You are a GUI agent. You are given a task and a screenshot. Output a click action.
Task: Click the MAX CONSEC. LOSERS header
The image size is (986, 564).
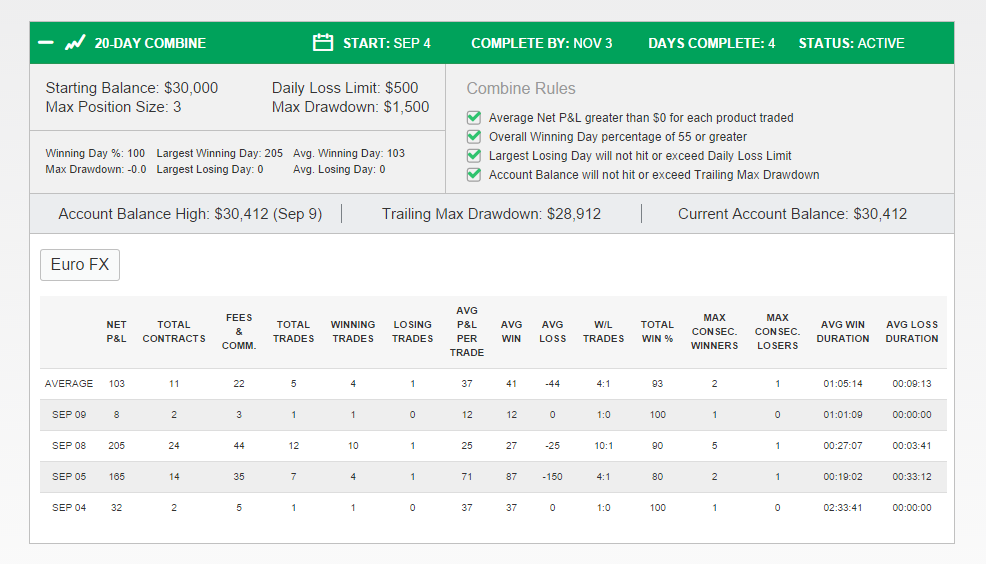click(777, 331)
